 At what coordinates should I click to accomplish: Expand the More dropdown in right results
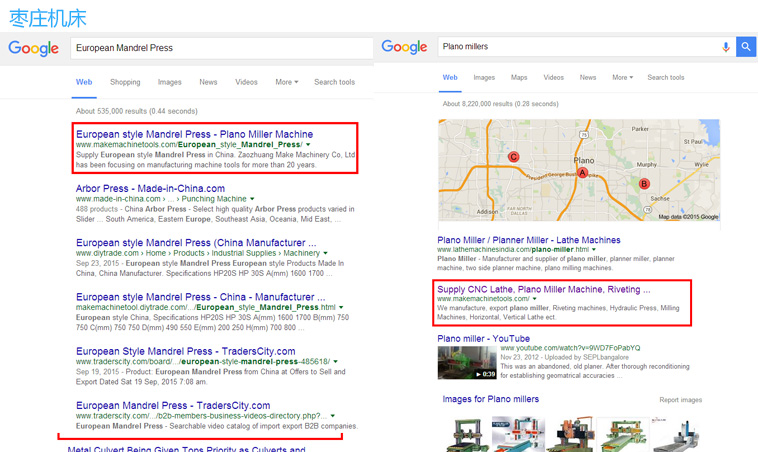coord(623,77)
